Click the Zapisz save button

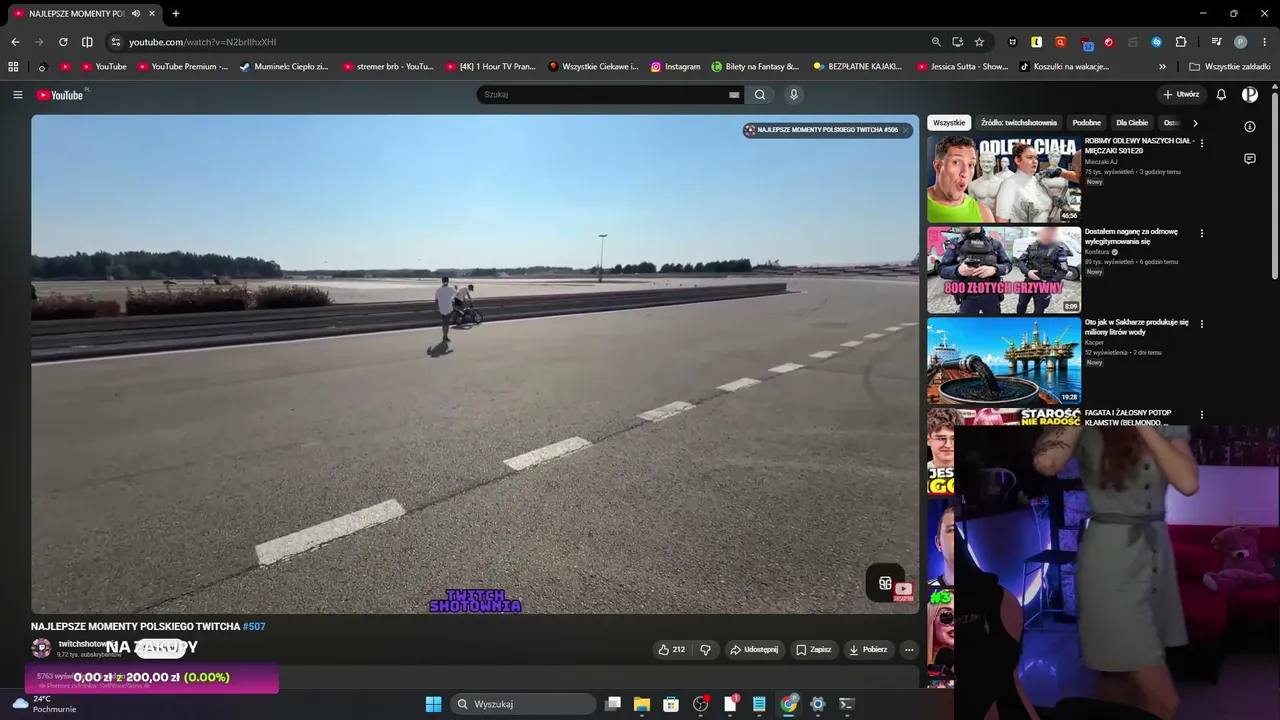(x=813, y=650)
